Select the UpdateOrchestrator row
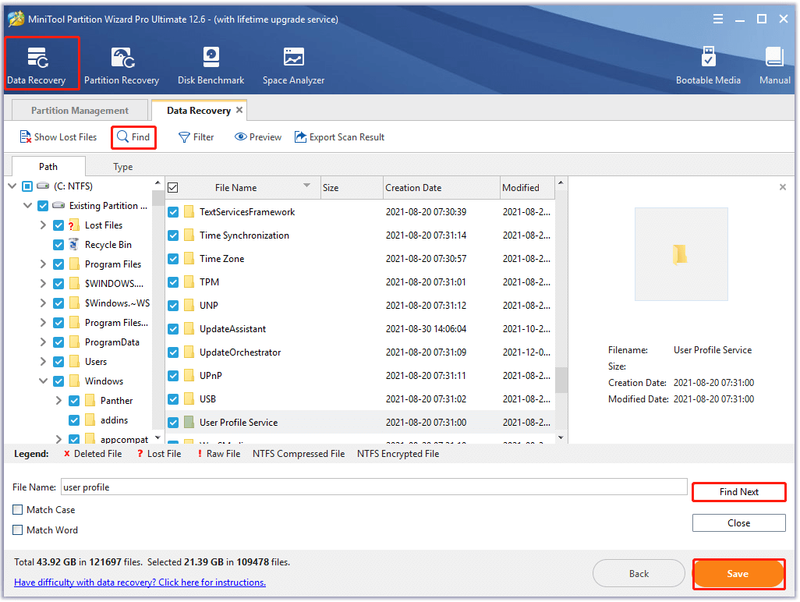 coord(360,352)
